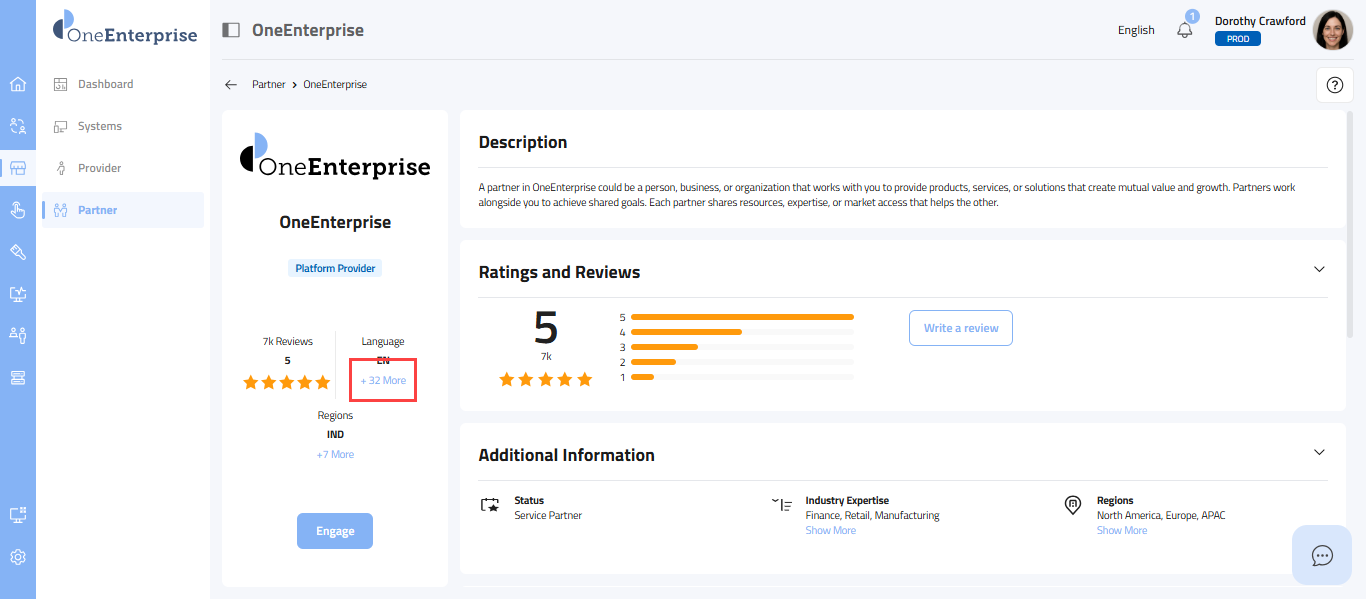Open the English language selector
Viewport: 1366px width, 599px height.
pos(1136,30)
